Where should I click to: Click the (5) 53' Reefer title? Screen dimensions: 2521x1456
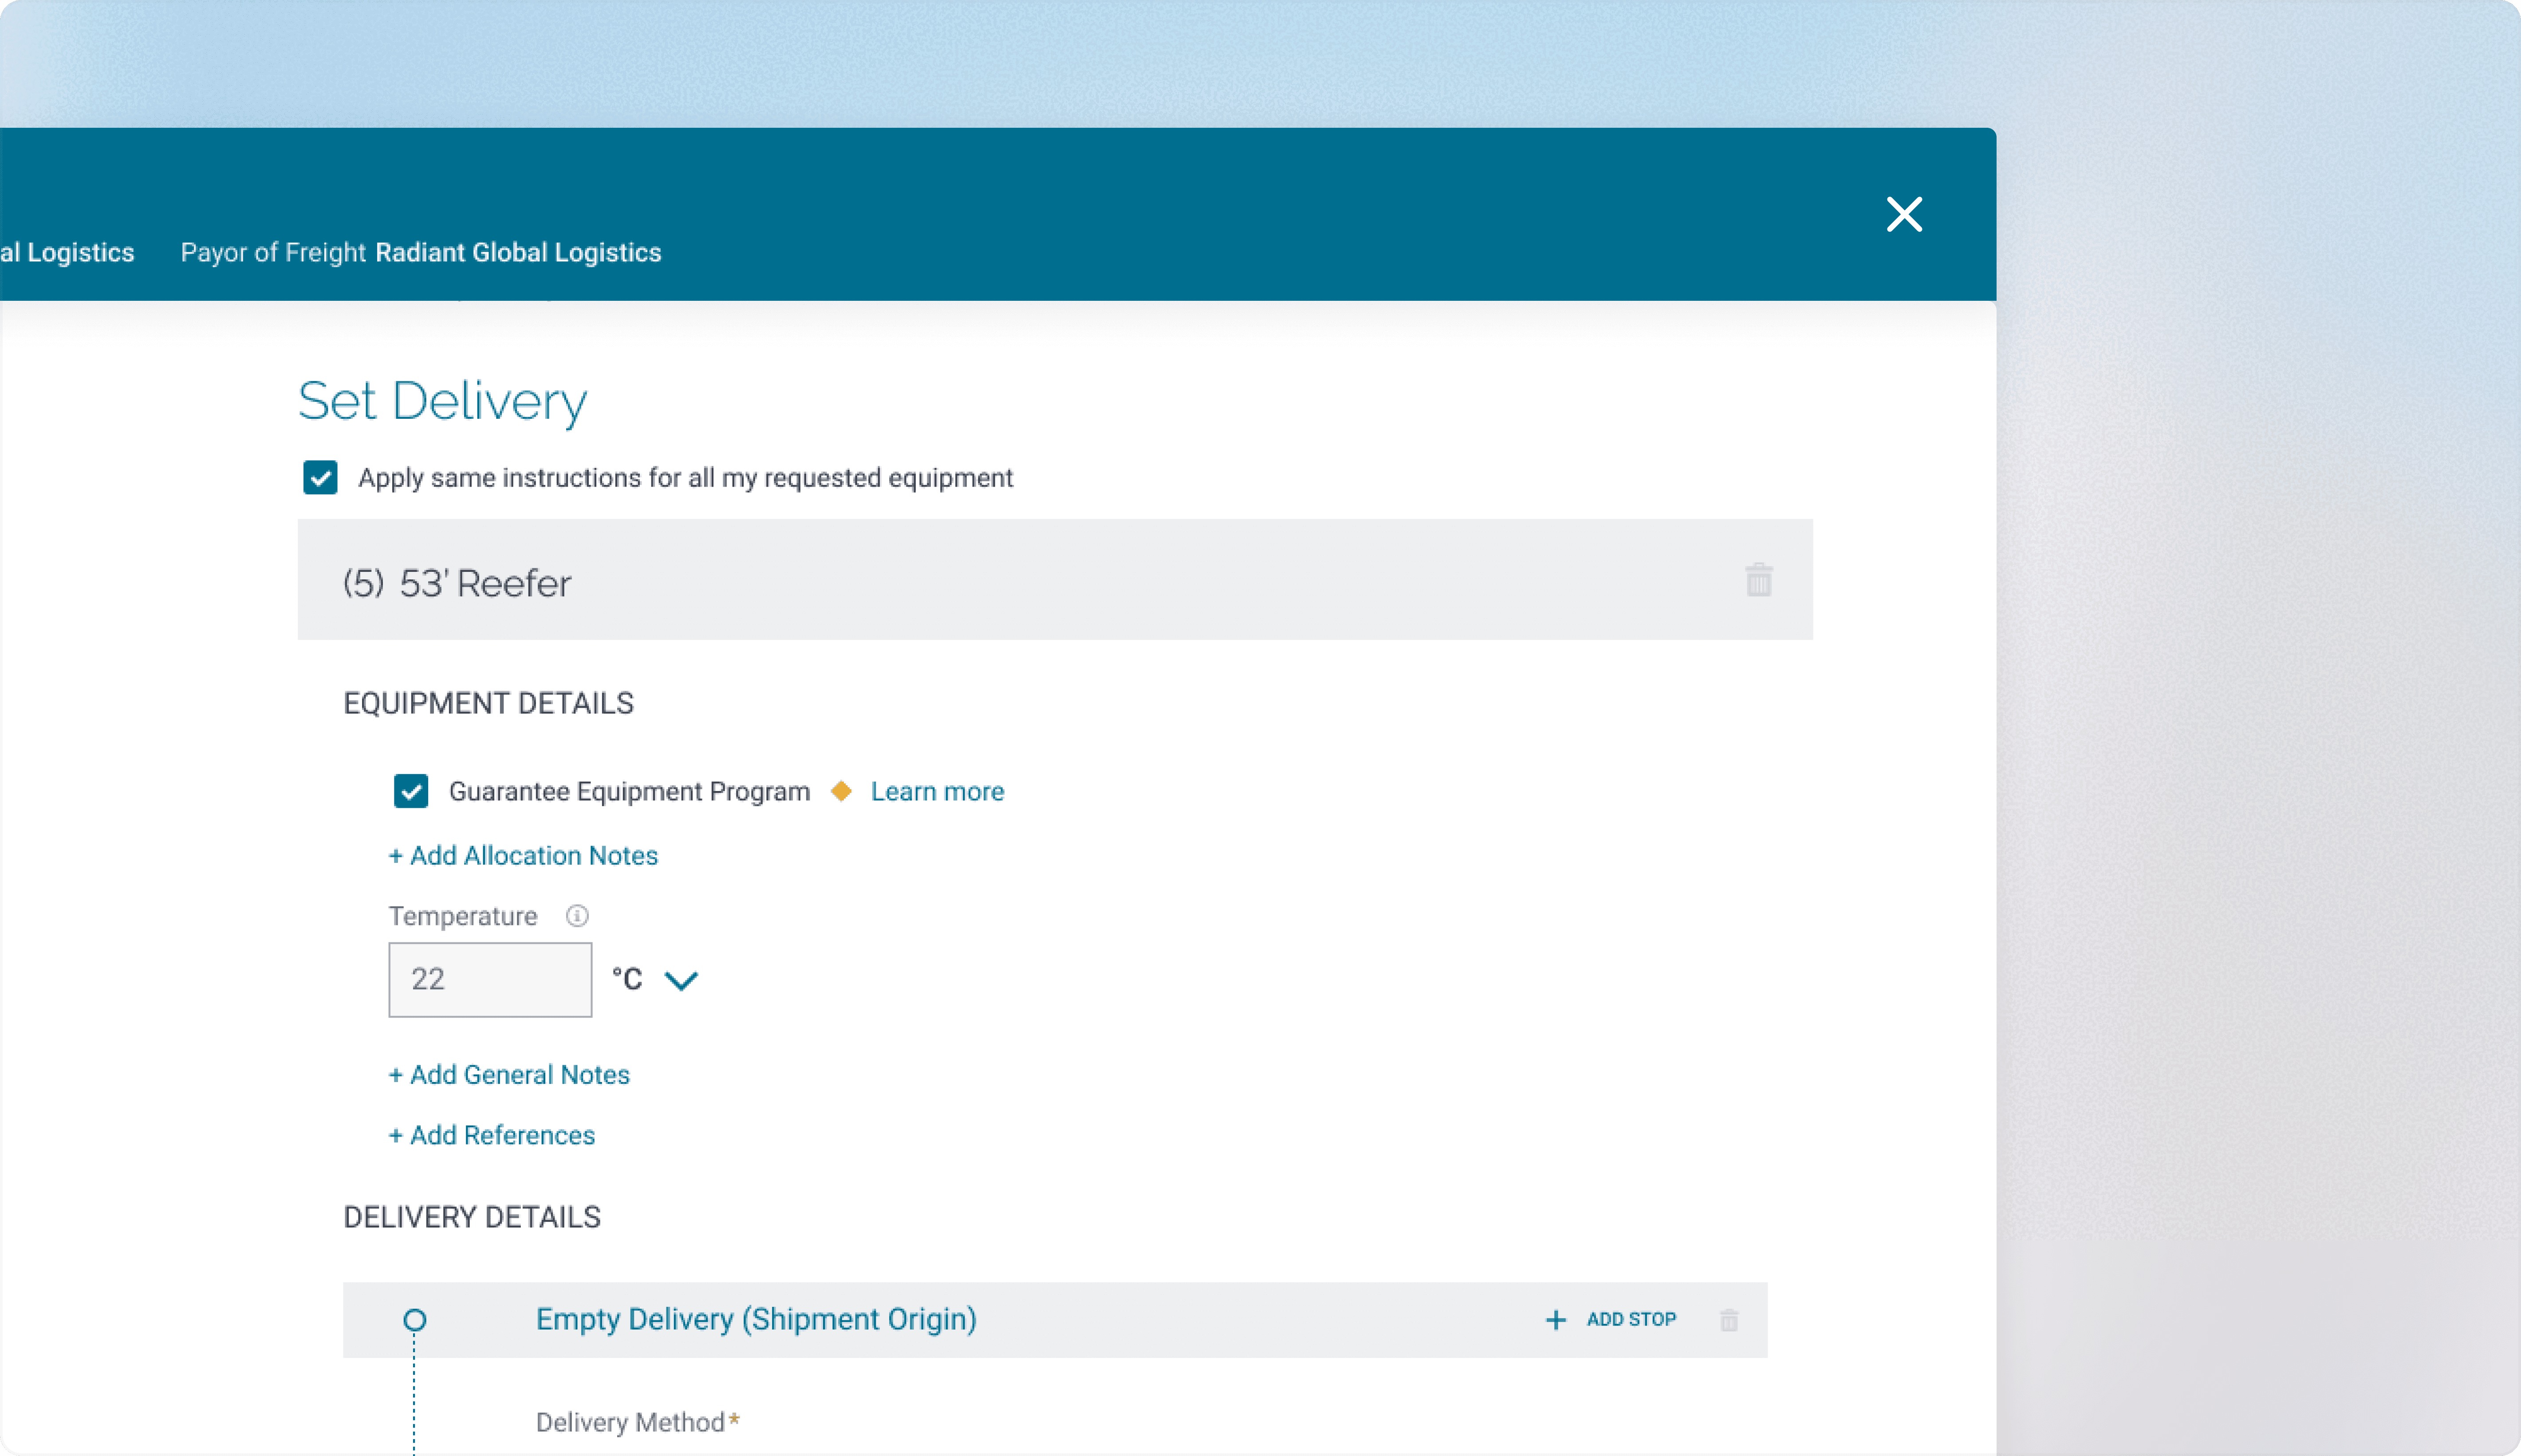[457, 583]
